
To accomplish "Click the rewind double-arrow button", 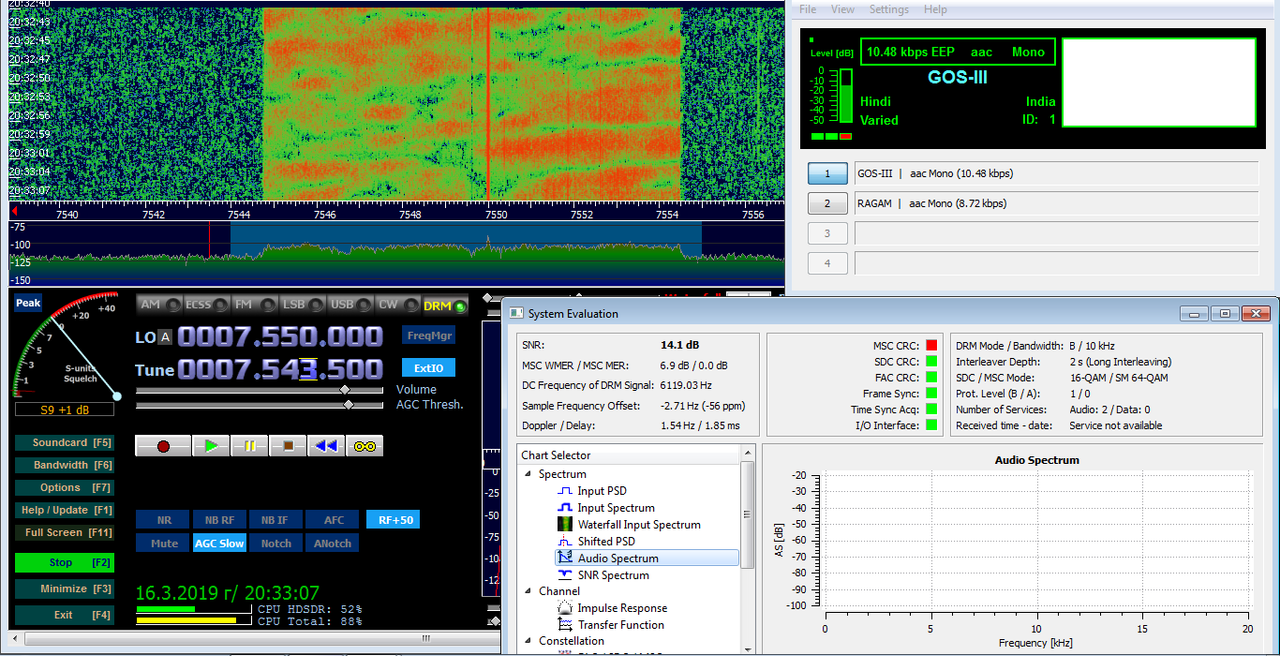I will tap(326, 446).
